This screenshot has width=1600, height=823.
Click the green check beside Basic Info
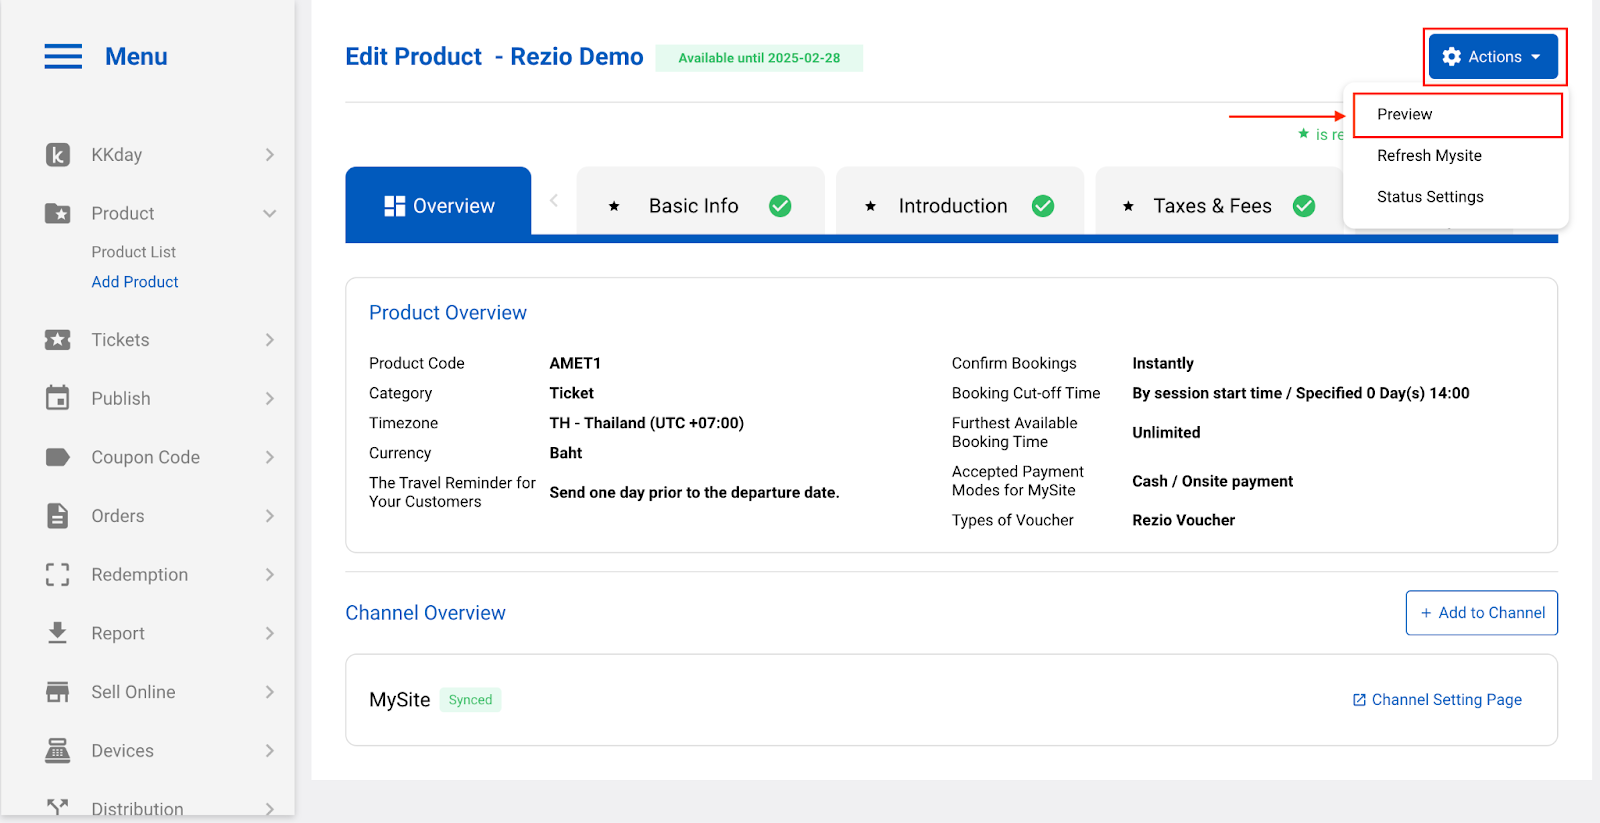point(780,206)
